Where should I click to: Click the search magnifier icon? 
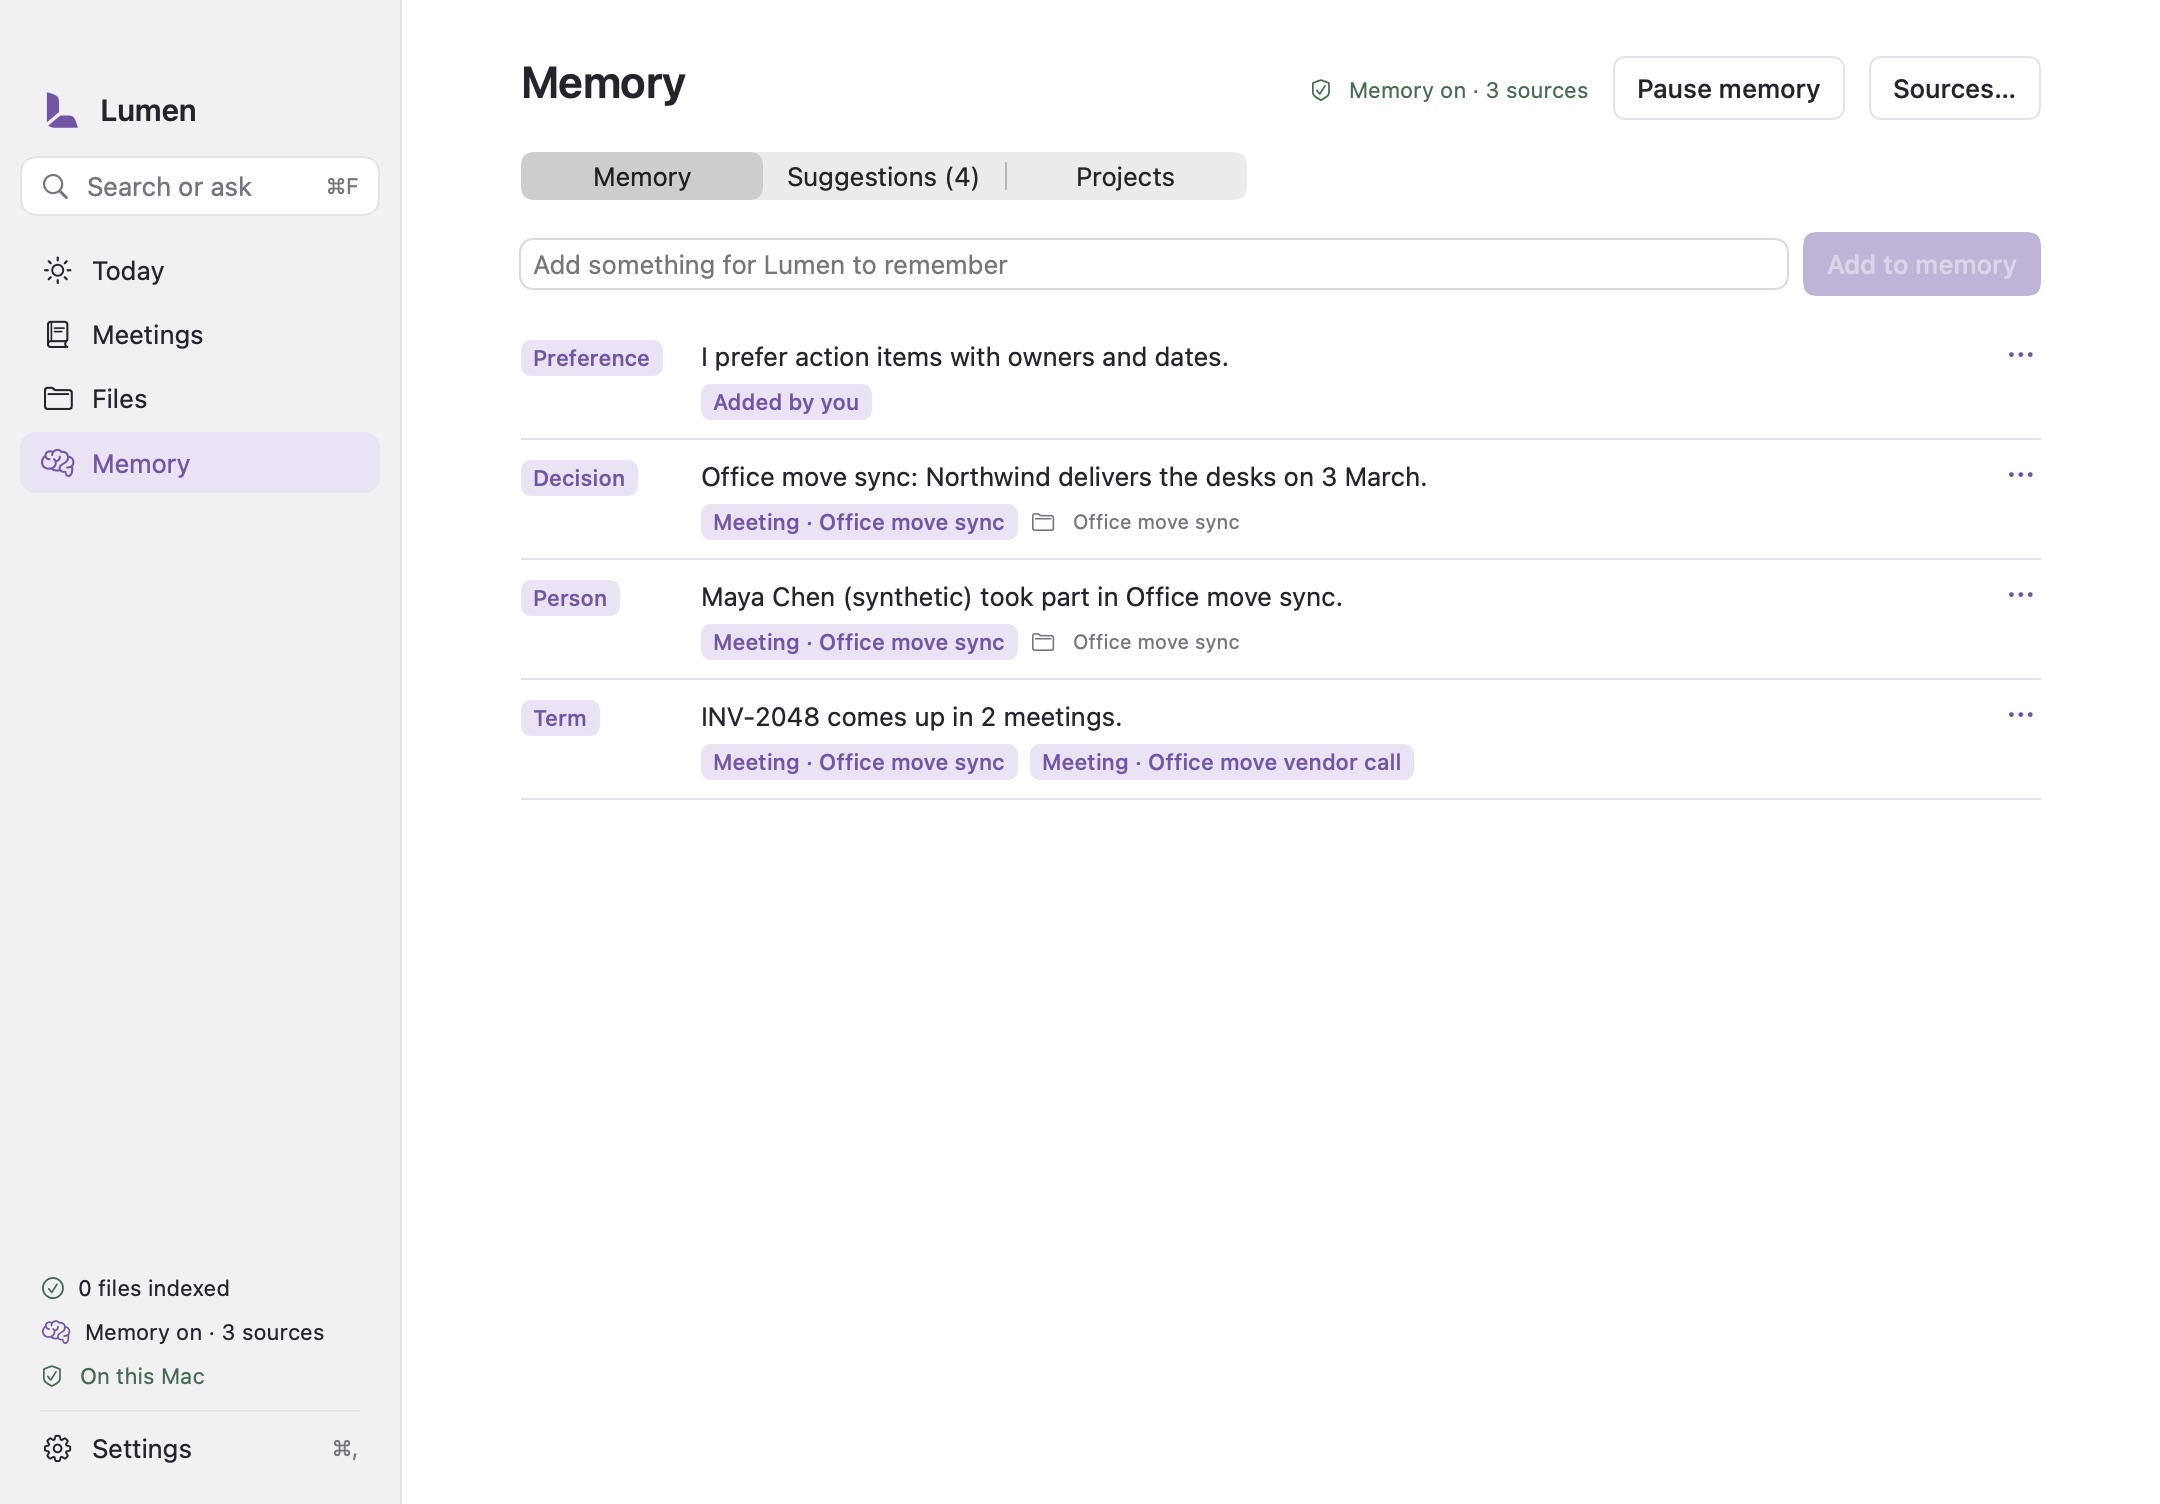[x=56, y=186]
